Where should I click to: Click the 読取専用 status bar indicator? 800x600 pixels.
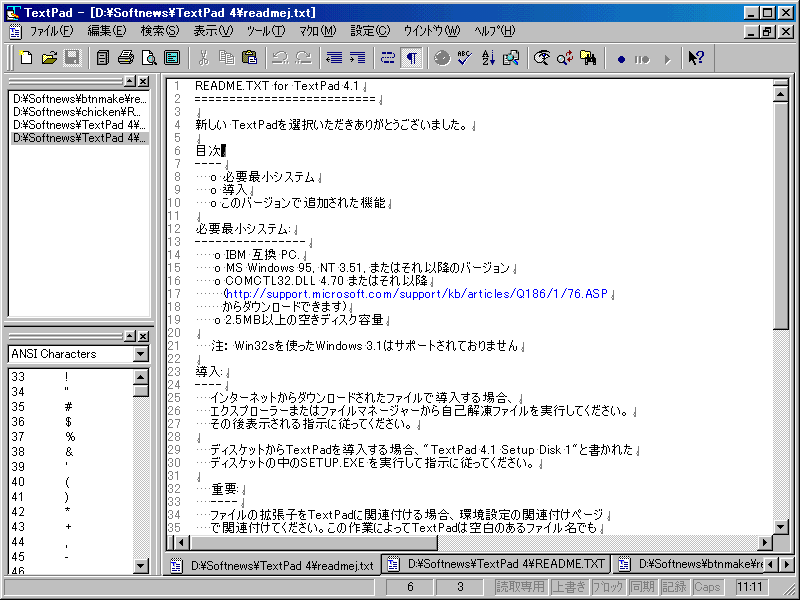(521, 587)
